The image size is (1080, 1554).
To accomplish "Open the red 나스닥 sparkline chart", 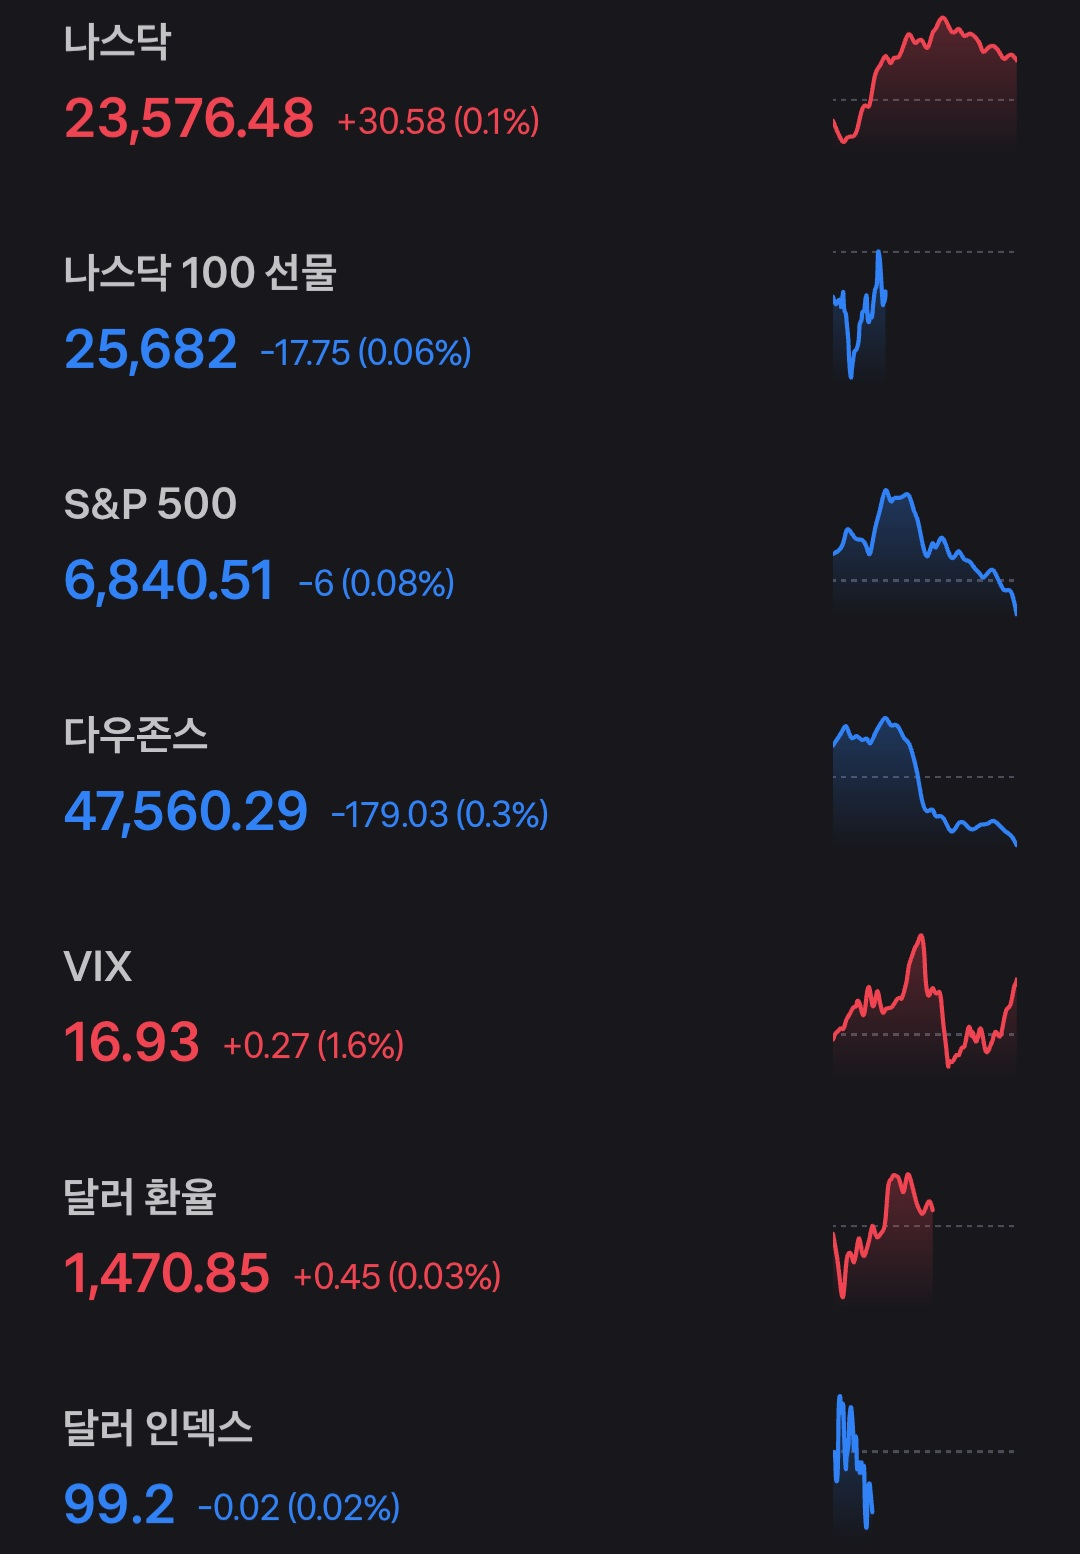I will 924,82.
